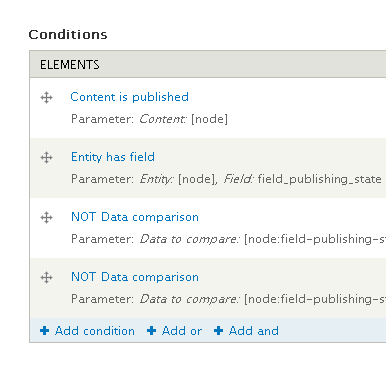
Task: Click the ELEMENTS column header
Action: coord(70,65)
